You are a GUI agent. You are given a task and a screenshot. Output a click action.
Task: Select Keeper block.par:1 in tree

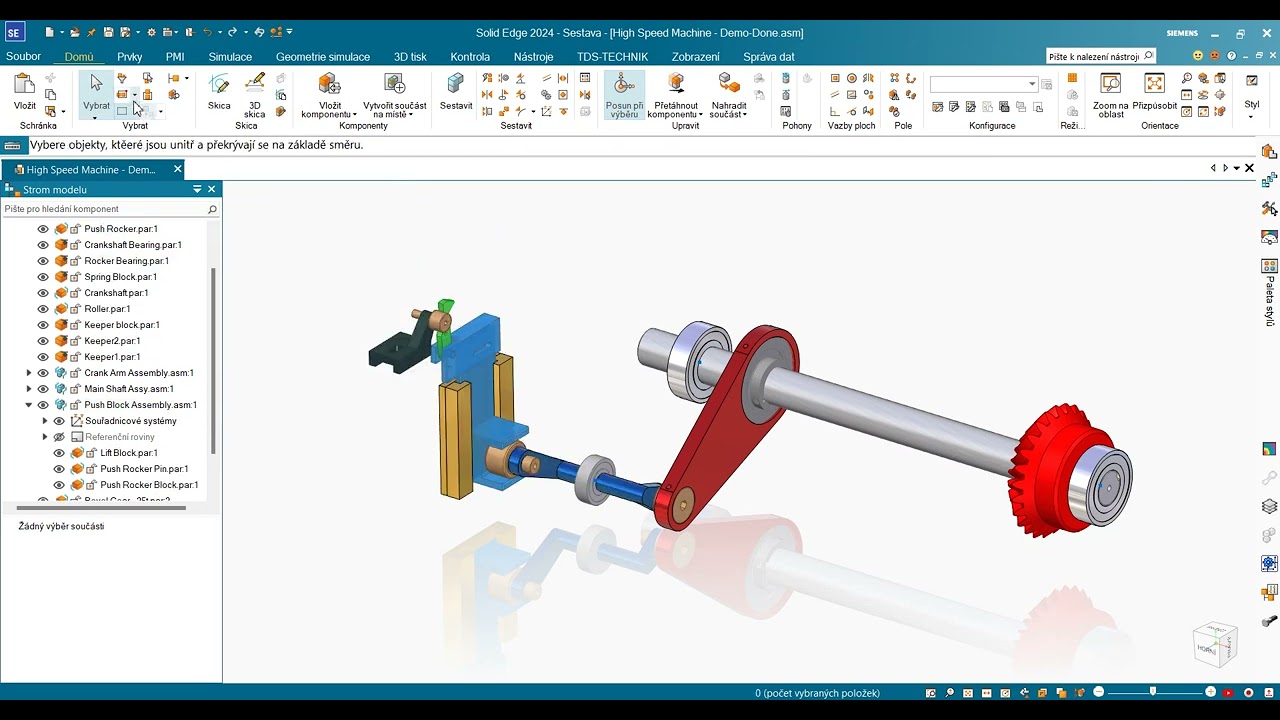(x=122, y=325)
